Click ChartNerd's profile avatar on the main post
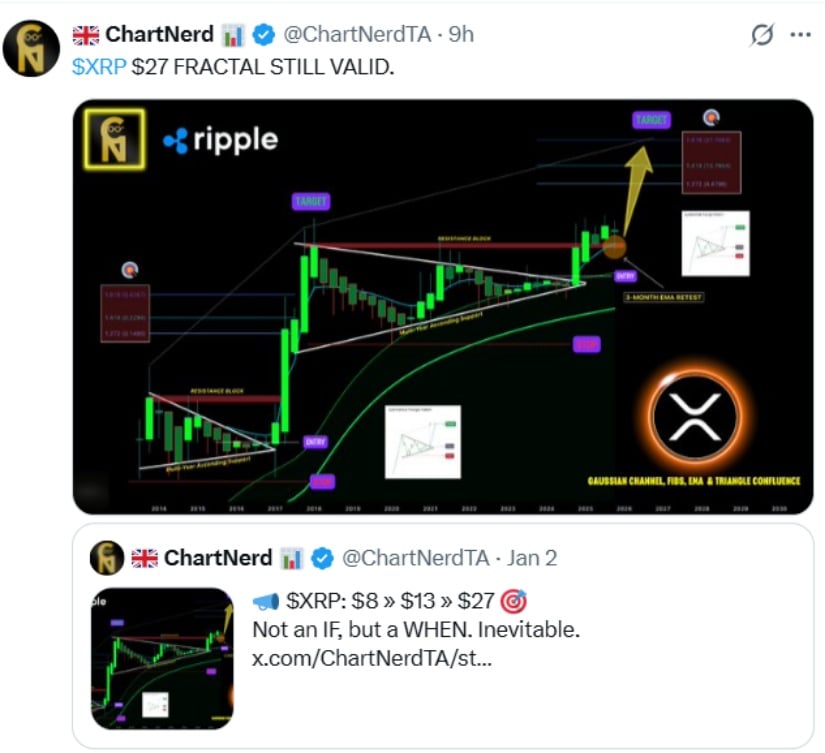The width and height of the screenshot is (825, 753). pos(32,48)
